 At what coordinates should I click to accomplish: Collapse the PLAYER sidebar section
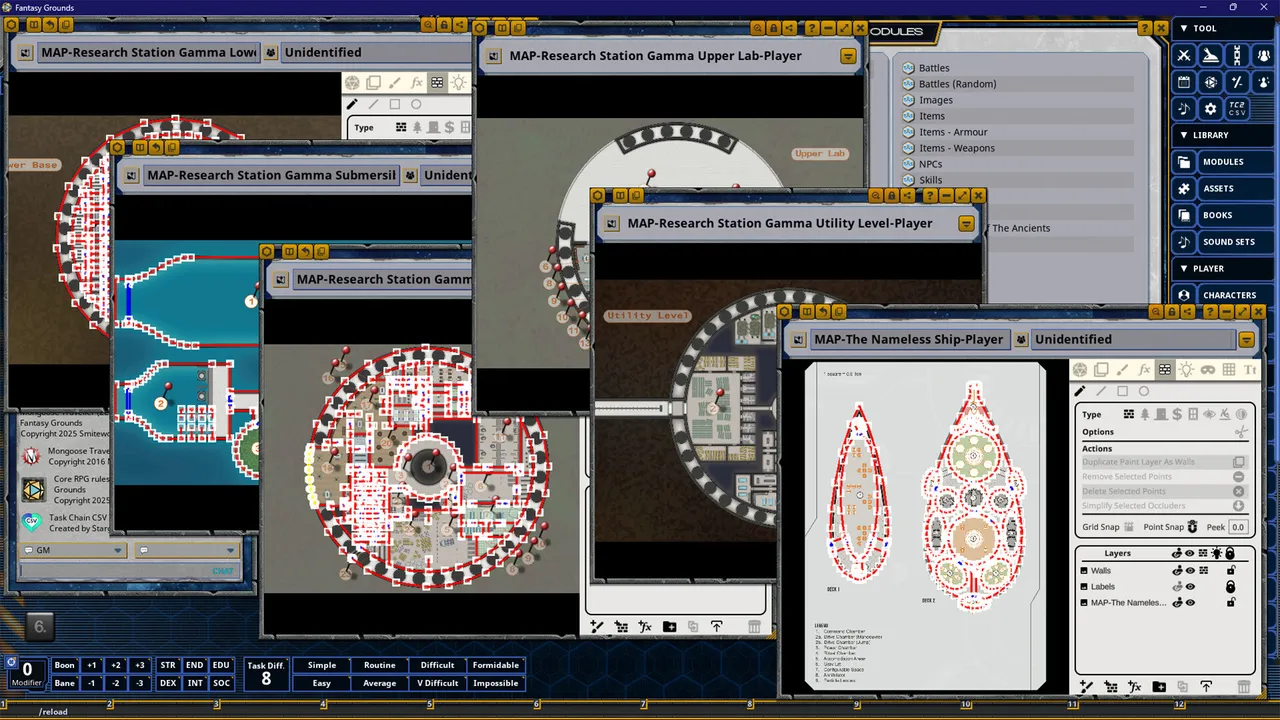point(1184,268)
